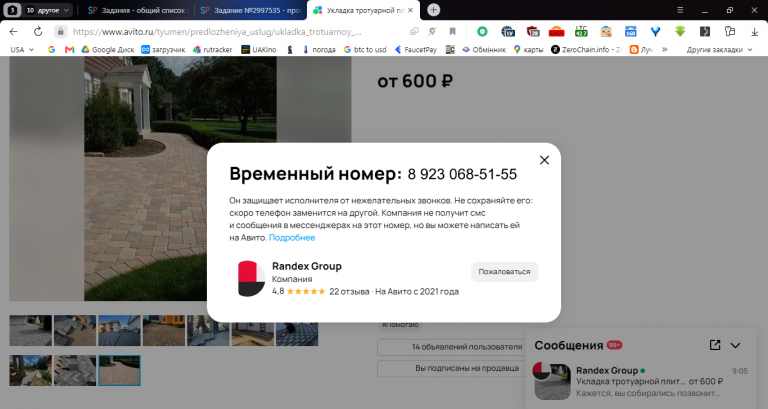The width and height of the screenshot is (768, 409).
Task: Open the pinned tabs counter 3
Action: [x=12, y=10]
